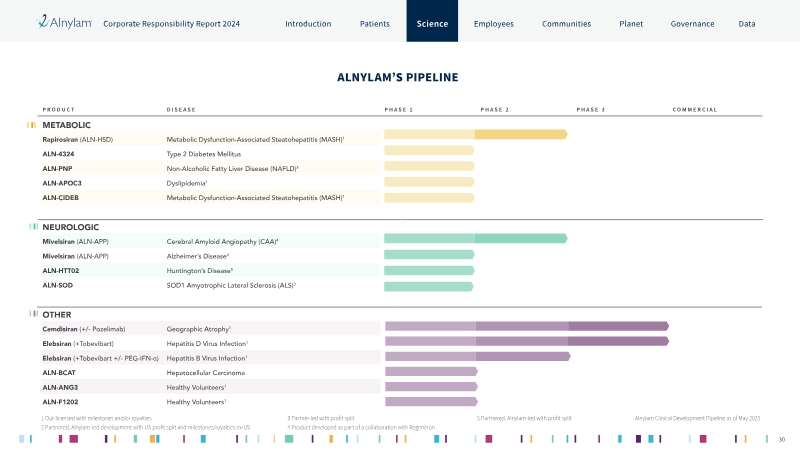Viewport: 800px width, 450px height.
Task: Click the ALN-BCAT purple phase bar
Action: [x=431, y=371]
